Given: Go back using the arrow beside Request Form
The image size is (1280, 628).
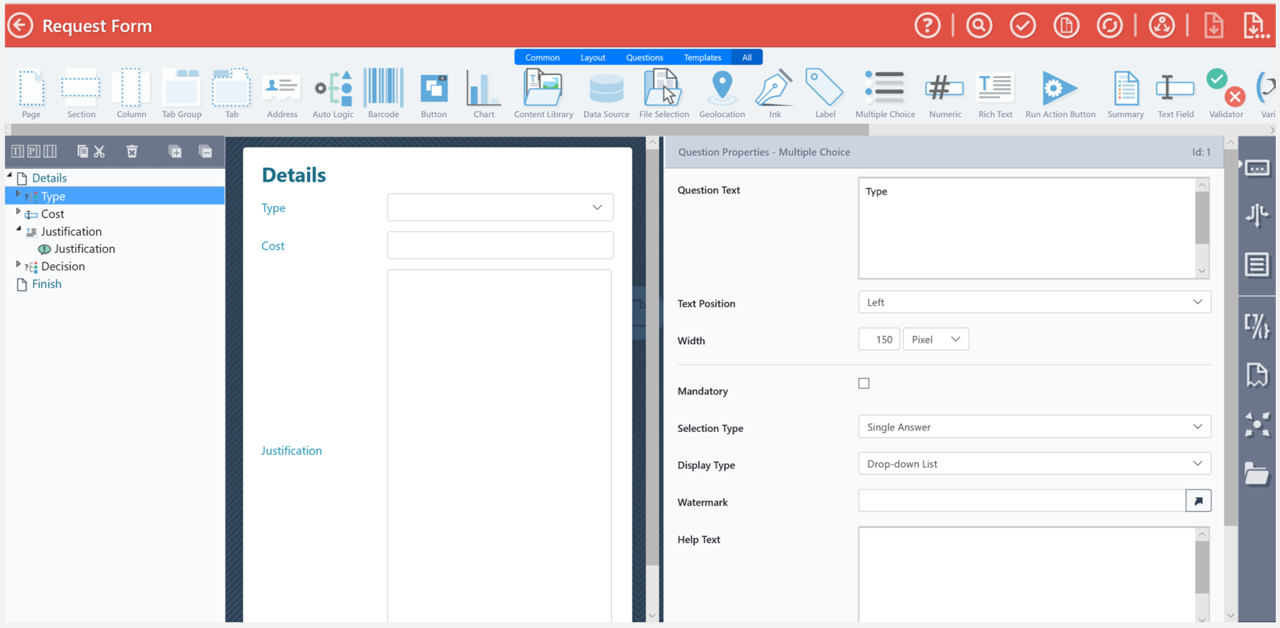Looking at the screenshot, I should coord(20,26).
